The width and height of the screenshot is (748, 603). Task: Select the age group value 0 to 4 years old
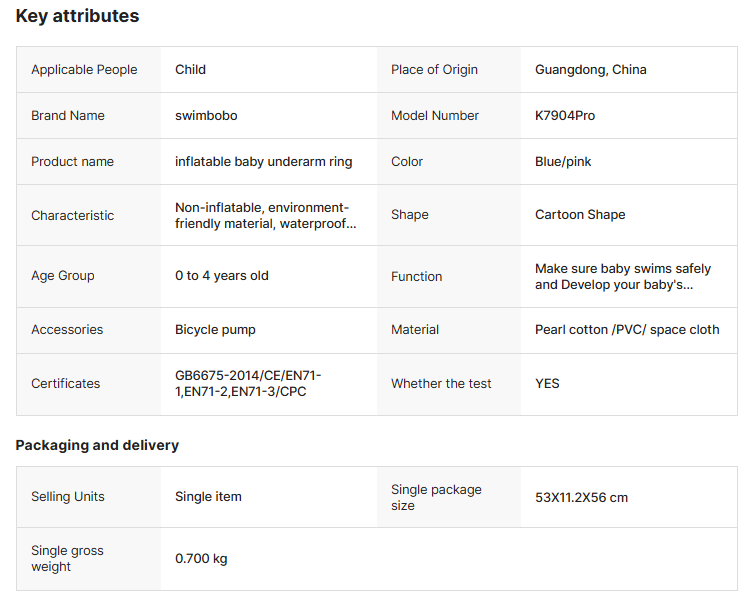pos(222,275)
